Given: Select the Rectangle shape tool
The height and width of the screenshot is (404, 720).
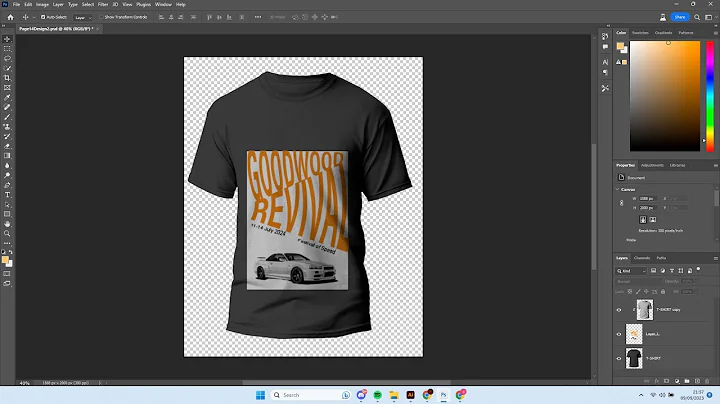Looking at the screenshot, I should (7, 214).
